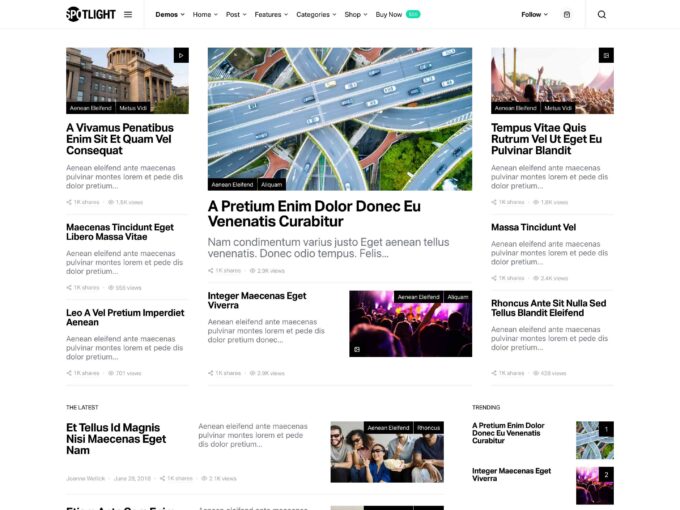Click trending thumbnail numbered 1
Viewport: 680px width, 510px height.
595,440
